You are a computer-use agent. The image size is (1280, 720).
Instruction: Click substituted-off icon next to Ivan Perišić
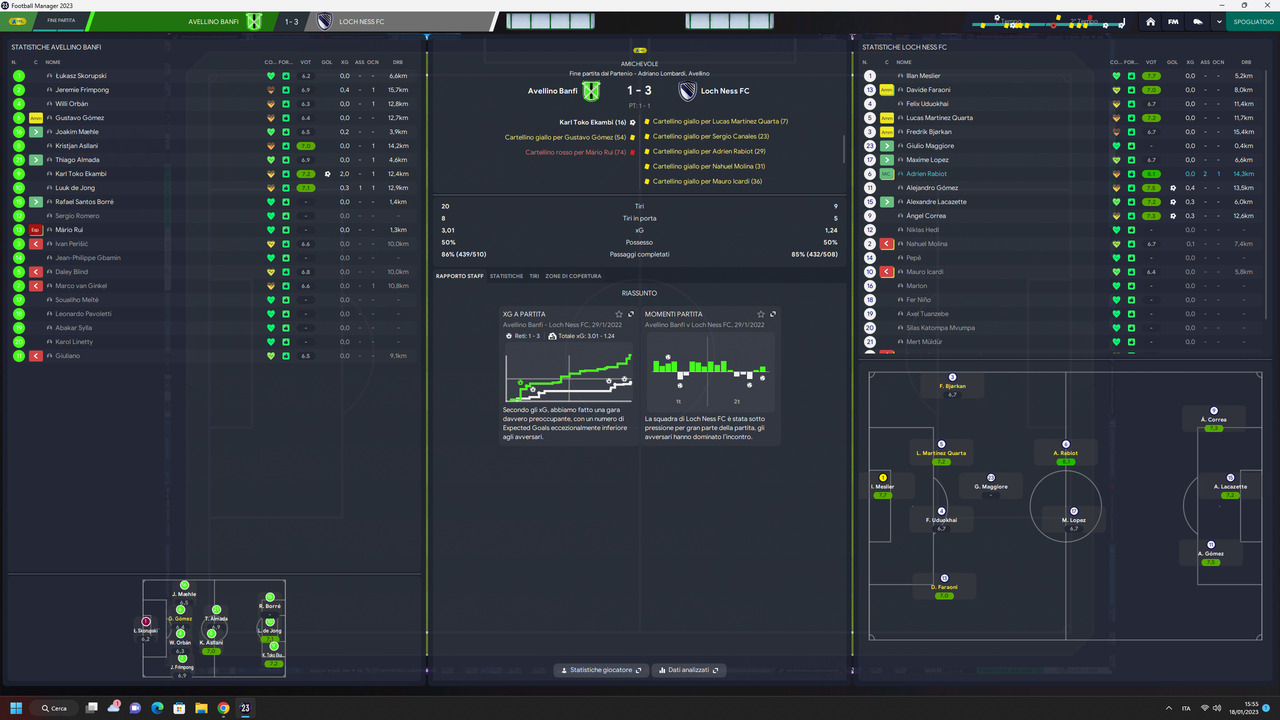pos(36,244)
